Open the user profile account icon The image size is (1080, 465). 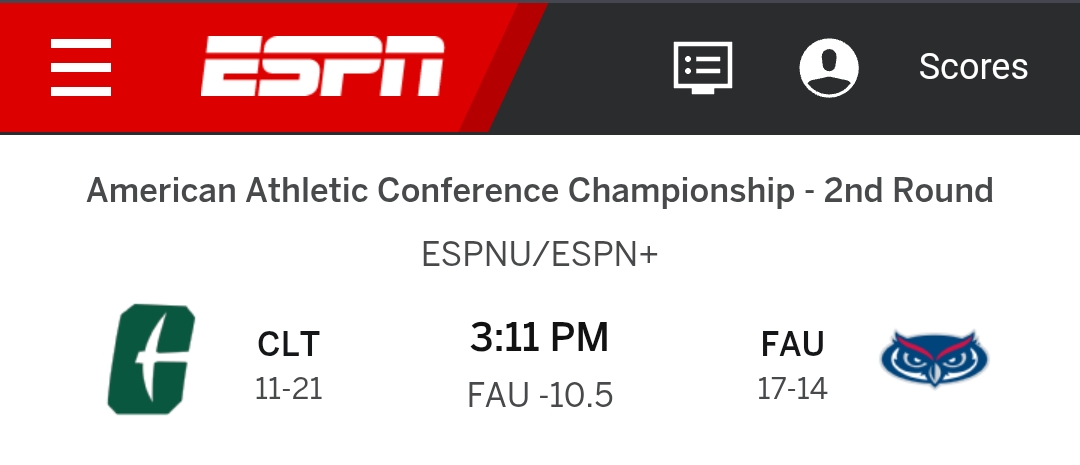tap(829, 68)
